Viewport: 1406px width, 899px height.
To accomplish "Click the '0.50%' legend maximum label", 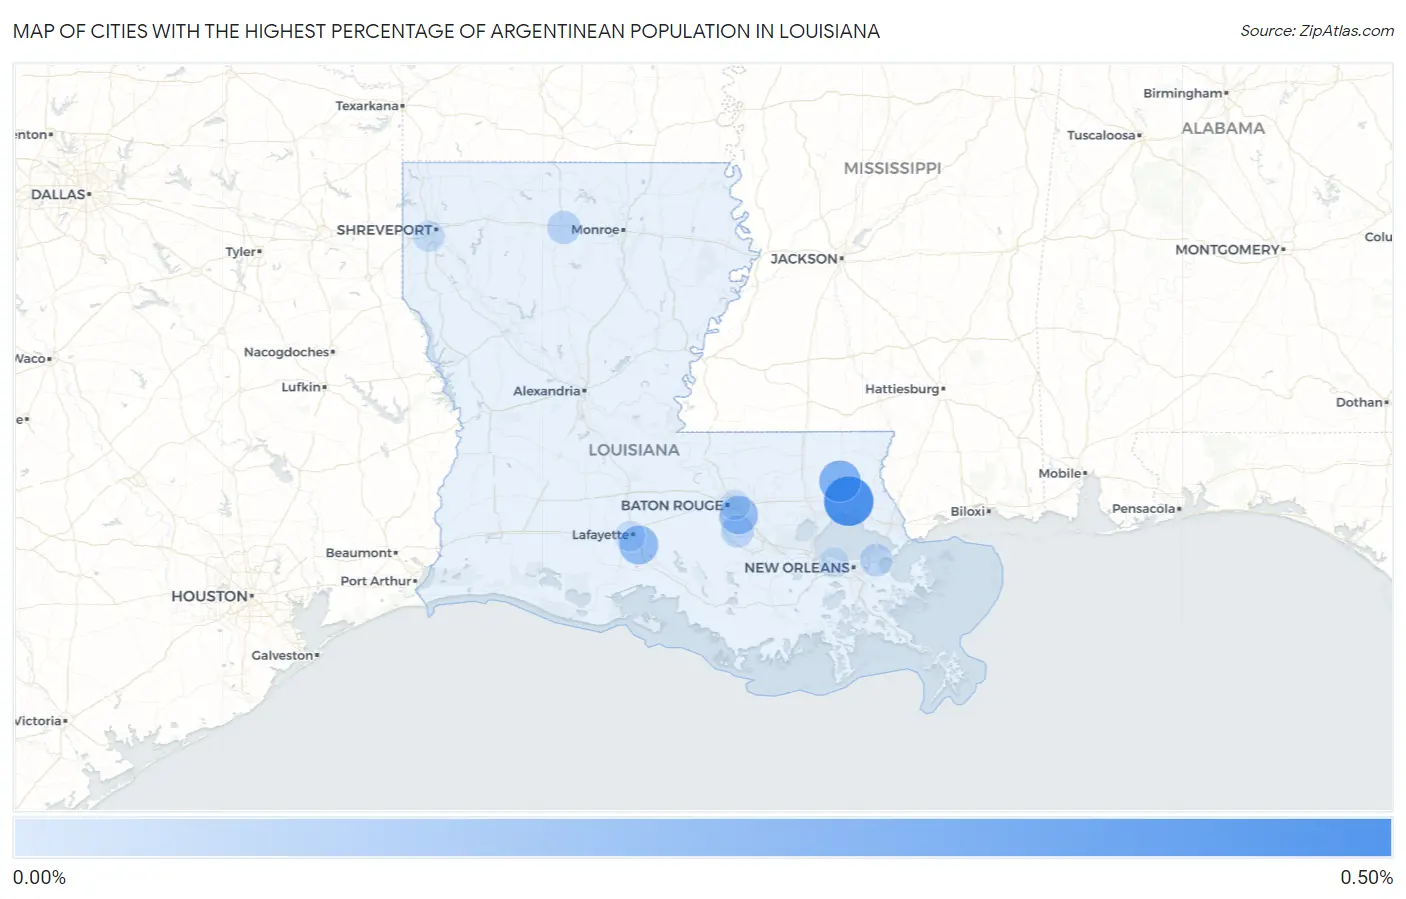I will [1367, 878].
